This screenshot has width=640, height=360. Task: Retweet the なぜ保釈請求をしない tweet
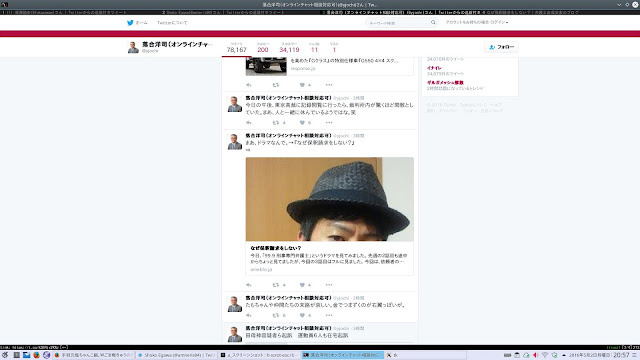click(x=276, y=285)
